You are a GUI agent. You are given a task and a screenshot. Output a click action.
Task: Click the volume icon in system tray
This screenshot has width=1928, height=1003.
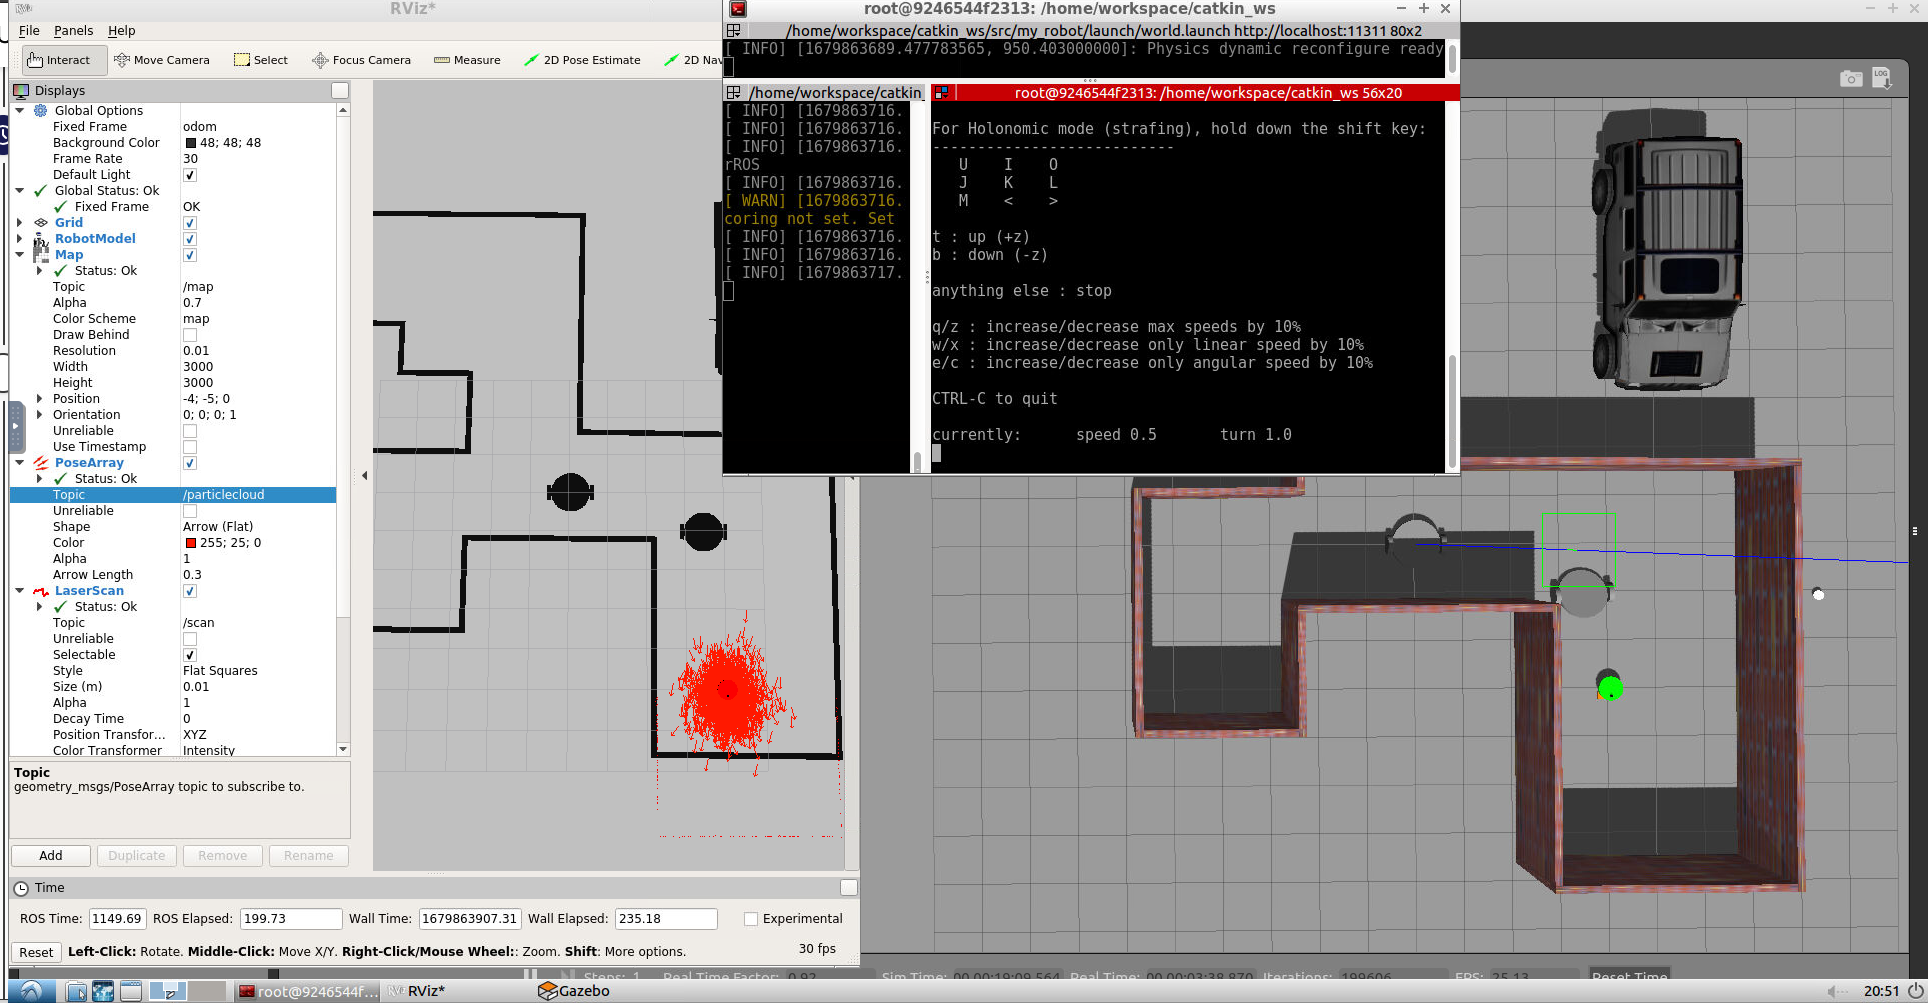(x=1837, y=991)
